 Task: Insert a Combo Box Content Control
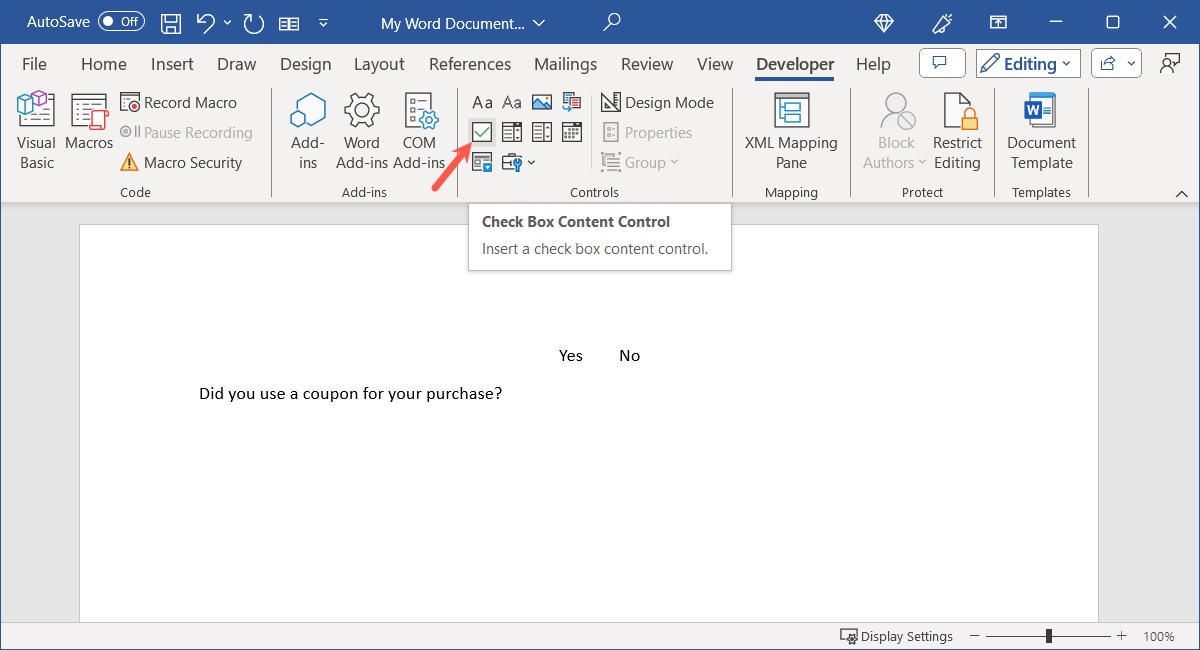(x=512, y=131)
